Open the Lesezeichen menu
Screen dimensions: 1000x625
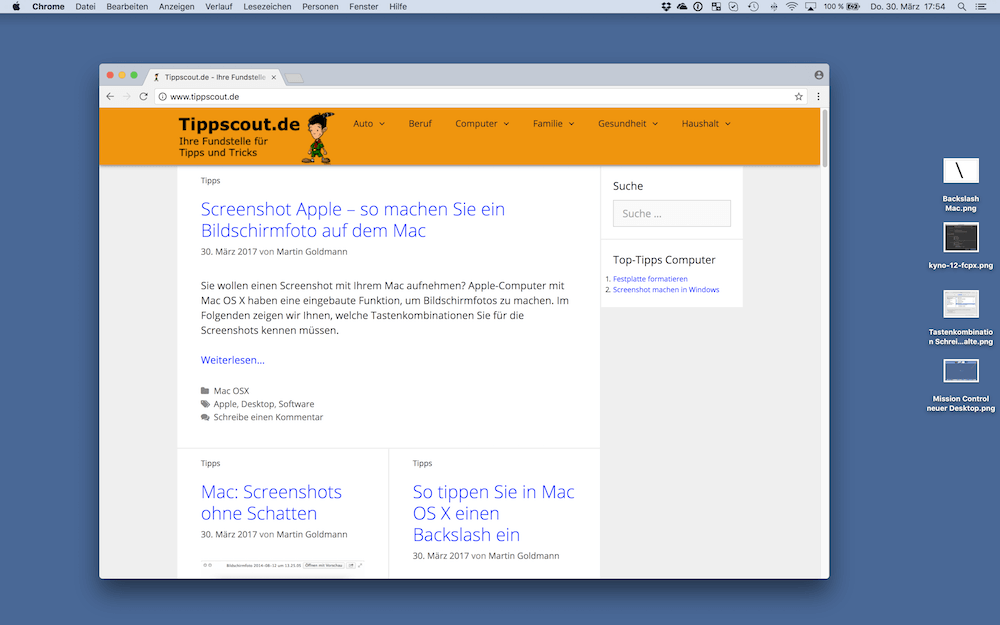(x=267, y=6)
